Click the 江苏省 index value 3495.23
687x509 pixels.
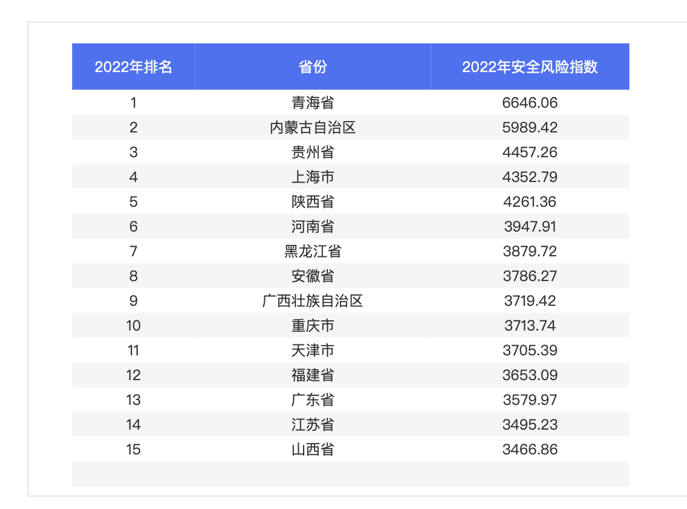click(529, 424)
